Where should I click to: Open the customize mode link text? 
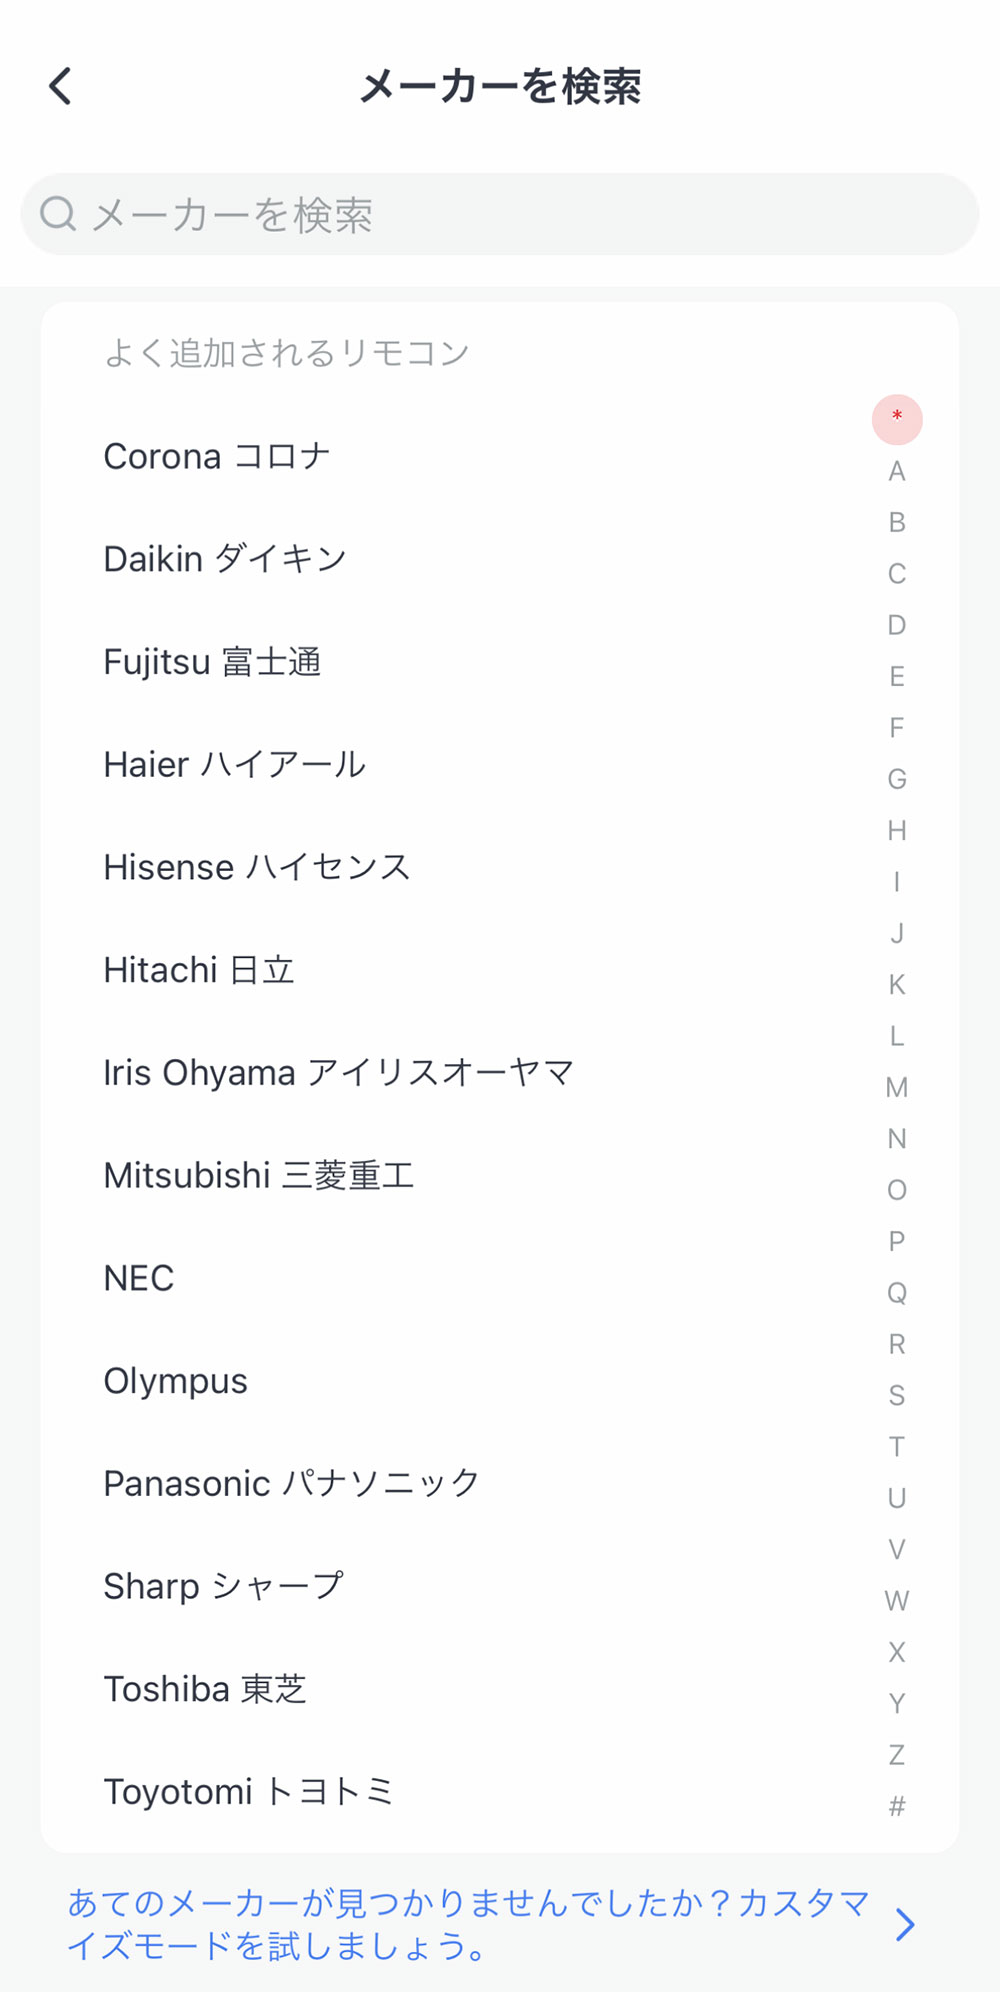pyautogui.click(x=468, y=1924)
